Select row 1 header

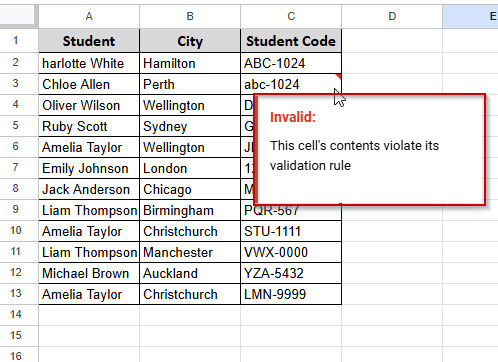tap(16, 41)
